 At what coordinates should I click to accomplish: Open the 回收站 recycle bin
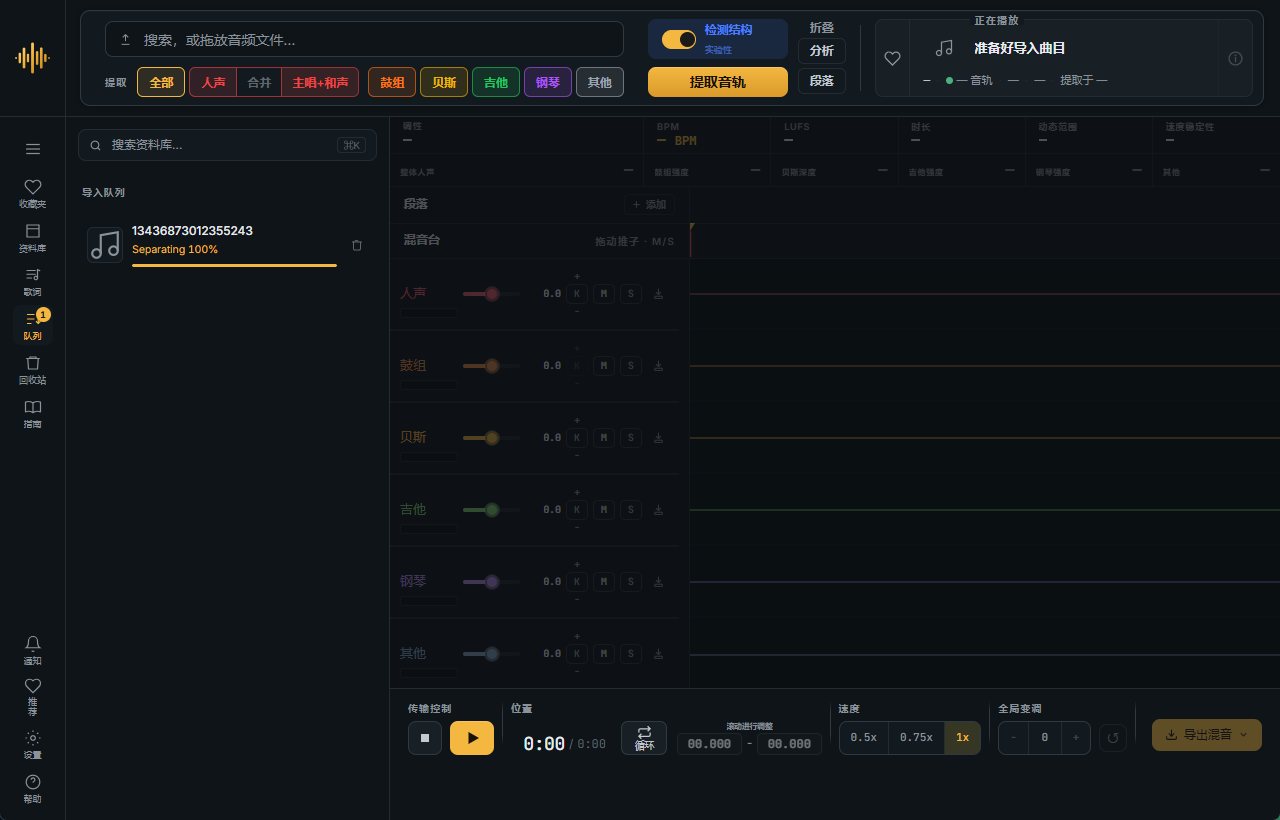click(33, 369)
